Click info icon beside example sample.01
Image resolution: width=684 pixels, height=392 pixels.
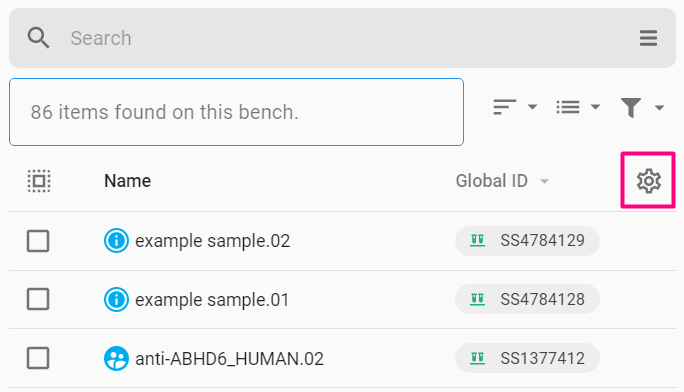(x=116, y=300)
